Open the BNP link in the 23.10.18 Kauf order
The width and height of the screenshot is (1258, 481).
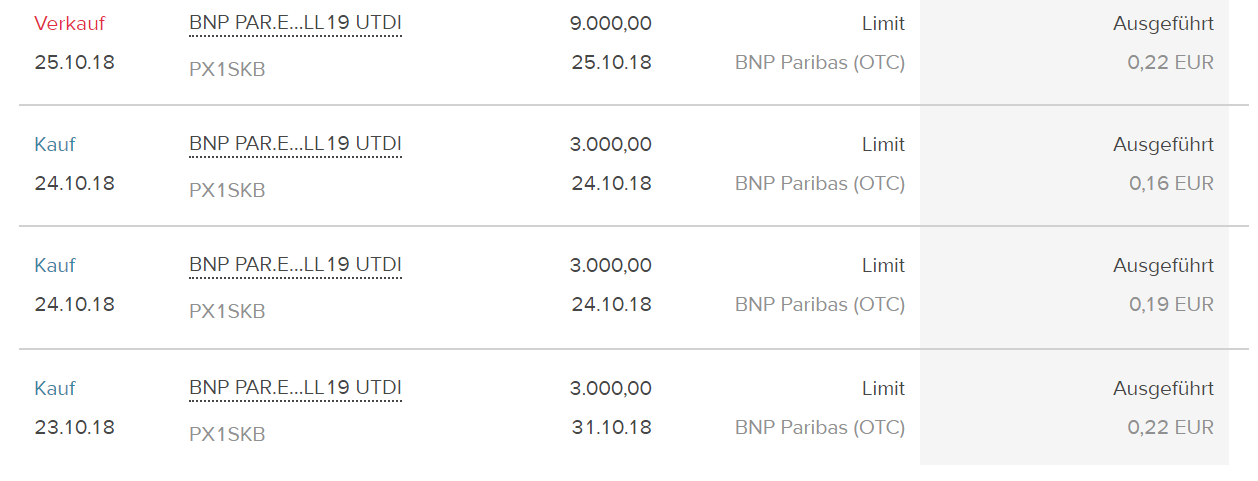pos(295,388)
